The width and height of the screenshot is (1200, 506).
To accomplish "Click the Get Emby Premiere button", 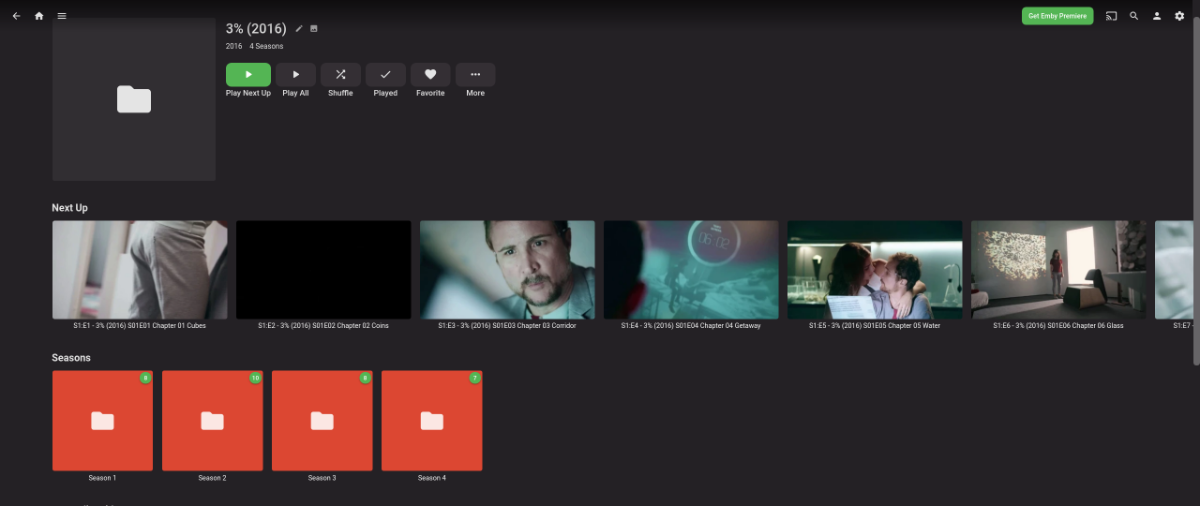I will coord(1057,16).
